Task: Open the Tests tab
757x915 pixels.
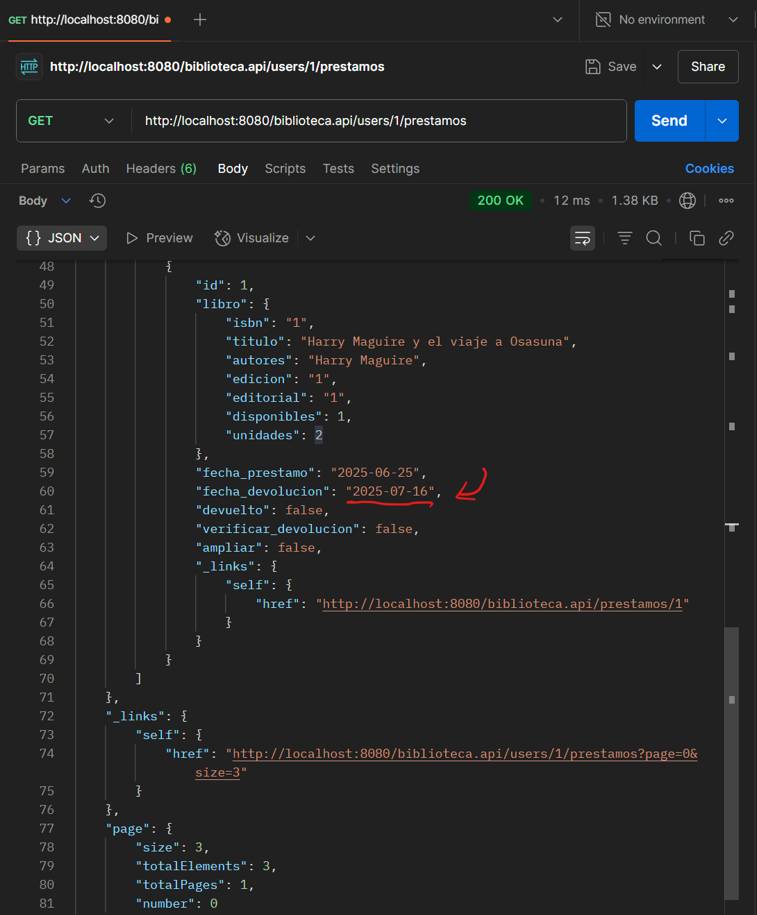Action: coord(339,169)
